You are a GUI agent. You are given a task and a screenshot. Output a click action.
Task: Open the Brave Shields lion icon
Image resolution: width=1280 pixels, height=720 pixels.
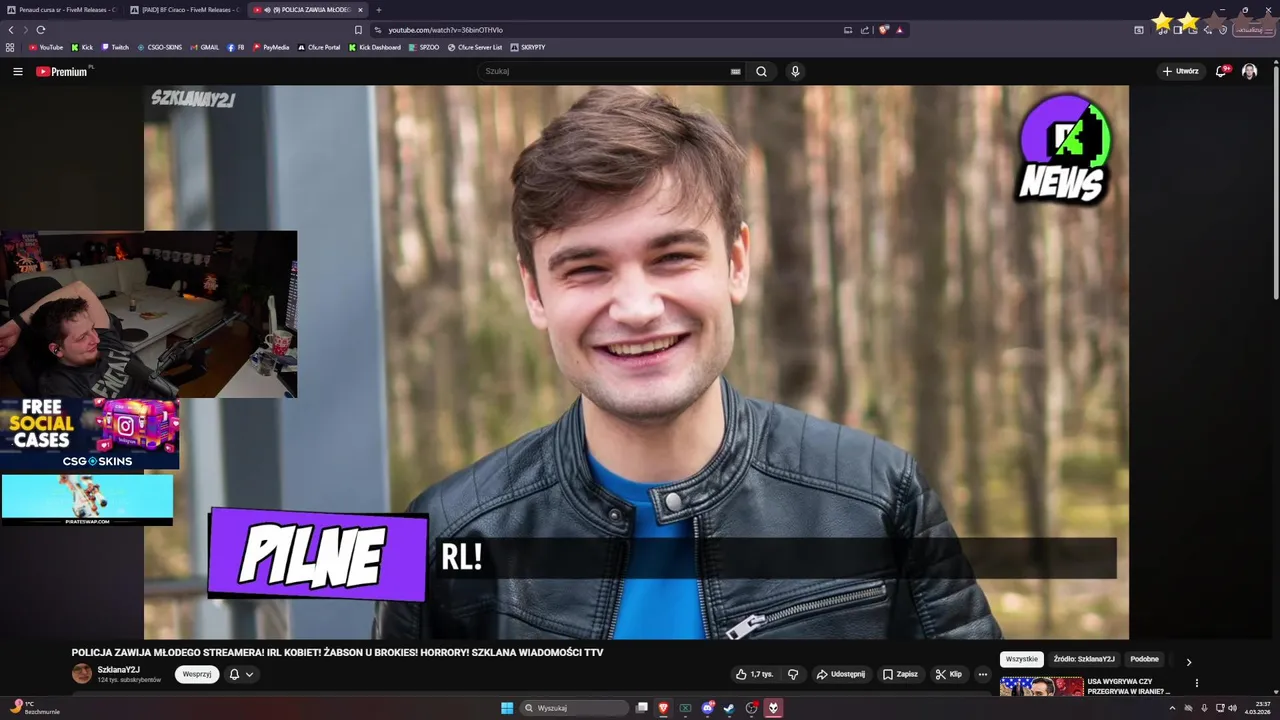tap(884, 30)
